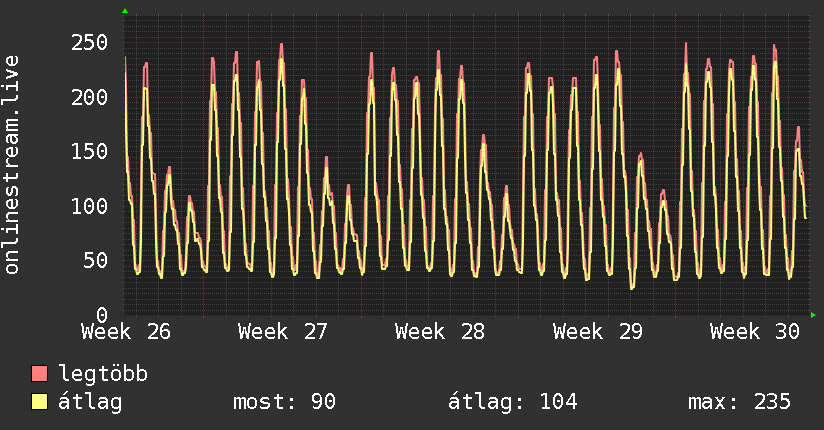Select the Week 30 axis label
This screenshot has width=824, height=430.
pos(755,332)
